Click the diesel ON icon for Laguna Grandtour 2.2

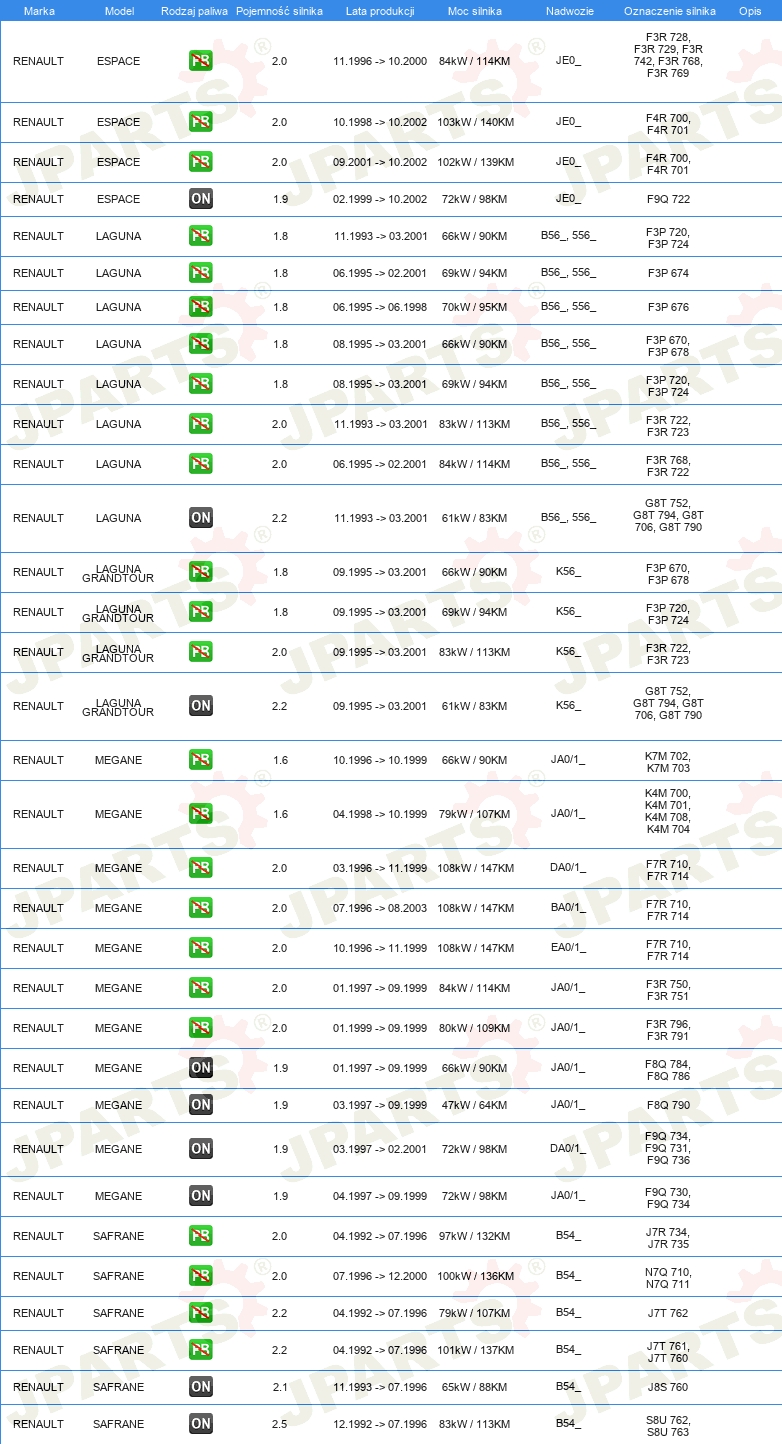pyautogui.click(x=200, y=706)
